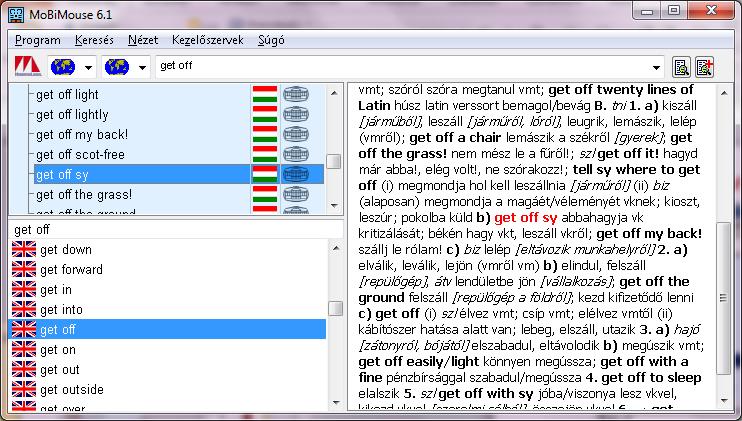This screenshot has height=421, width=742.
Task: Click the UK flag beside 'get into'
Action: click(24, 309)
